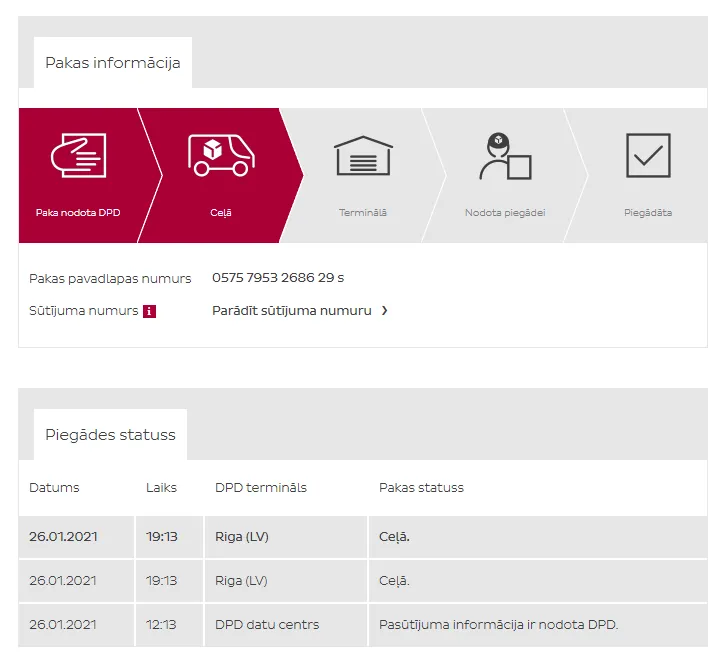The image size is (723, 659).
Task: Click the DPD termināls column header
Action: [261, 487]
